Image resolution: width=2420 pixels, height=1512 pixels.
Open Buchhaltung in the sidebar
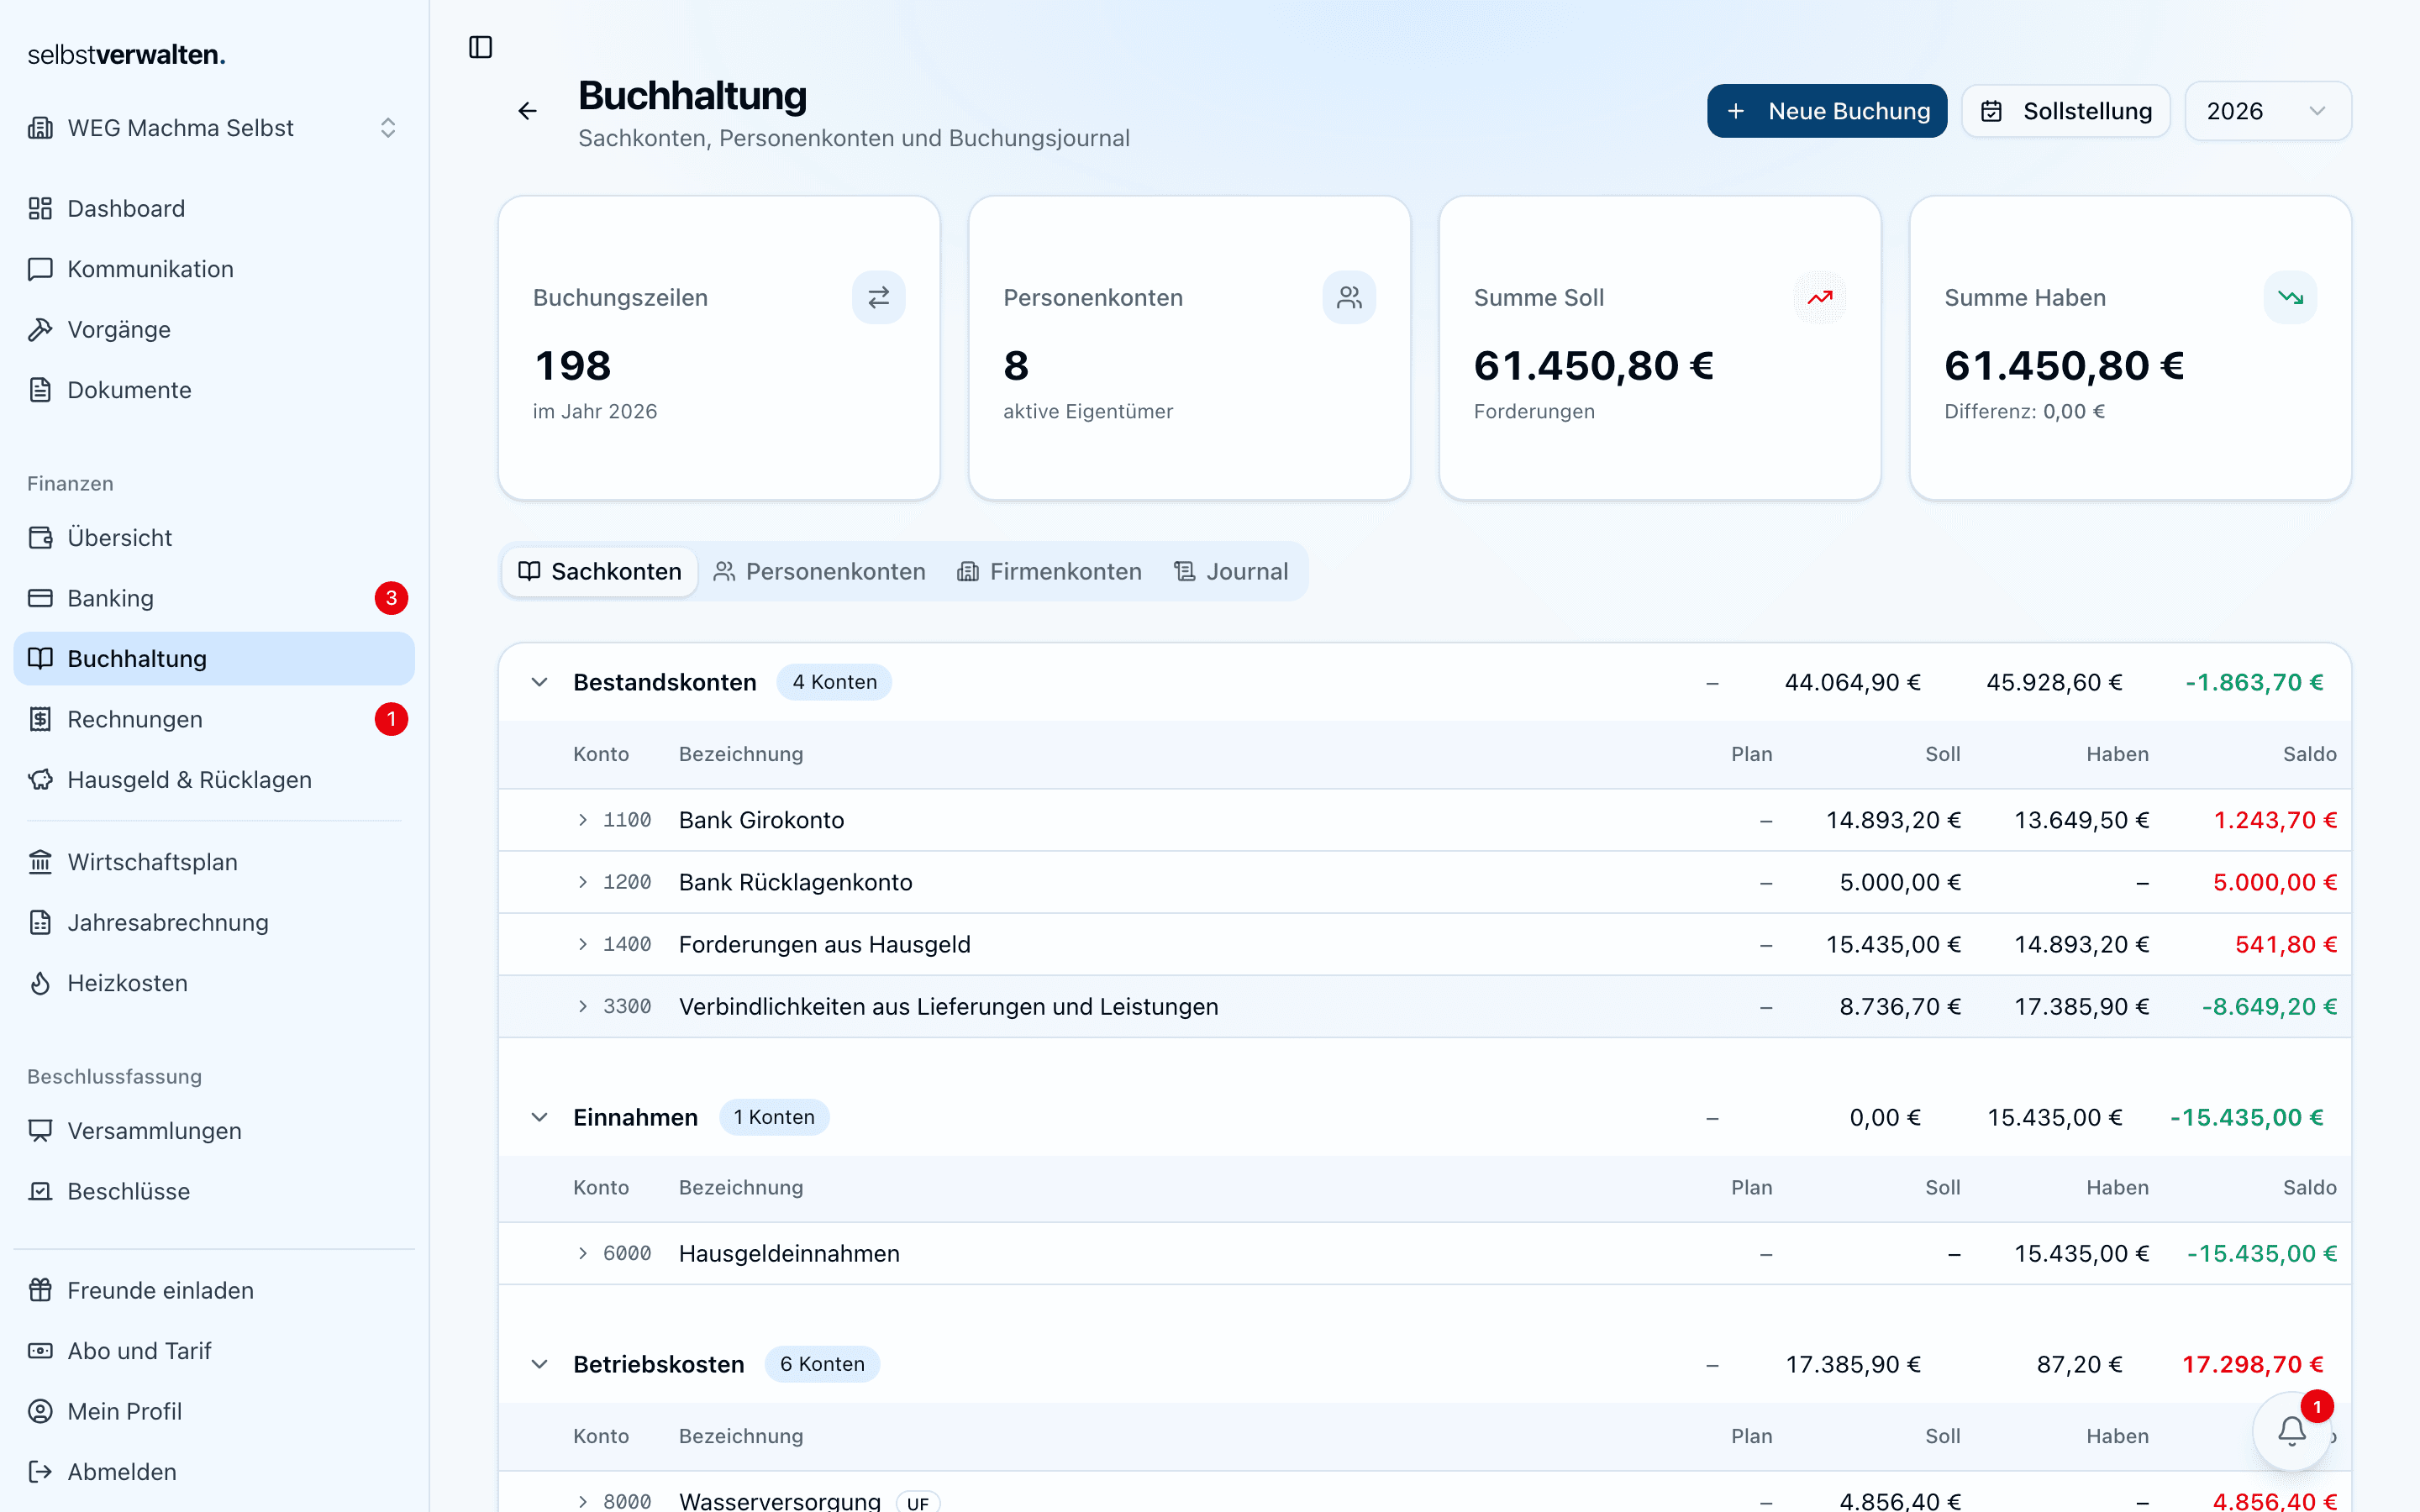214,658
